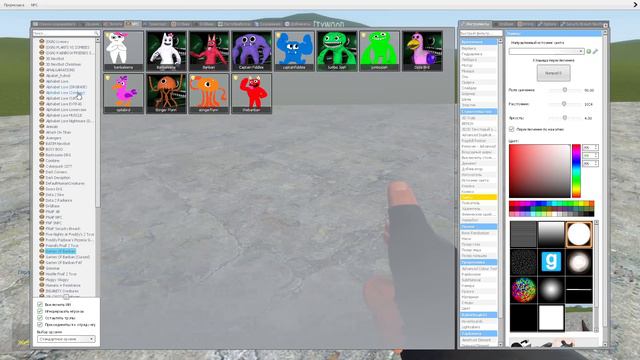The height and width of the screenshot is (360, 640).
Task: Click the lamp key bind button
Action: (553, 73)
